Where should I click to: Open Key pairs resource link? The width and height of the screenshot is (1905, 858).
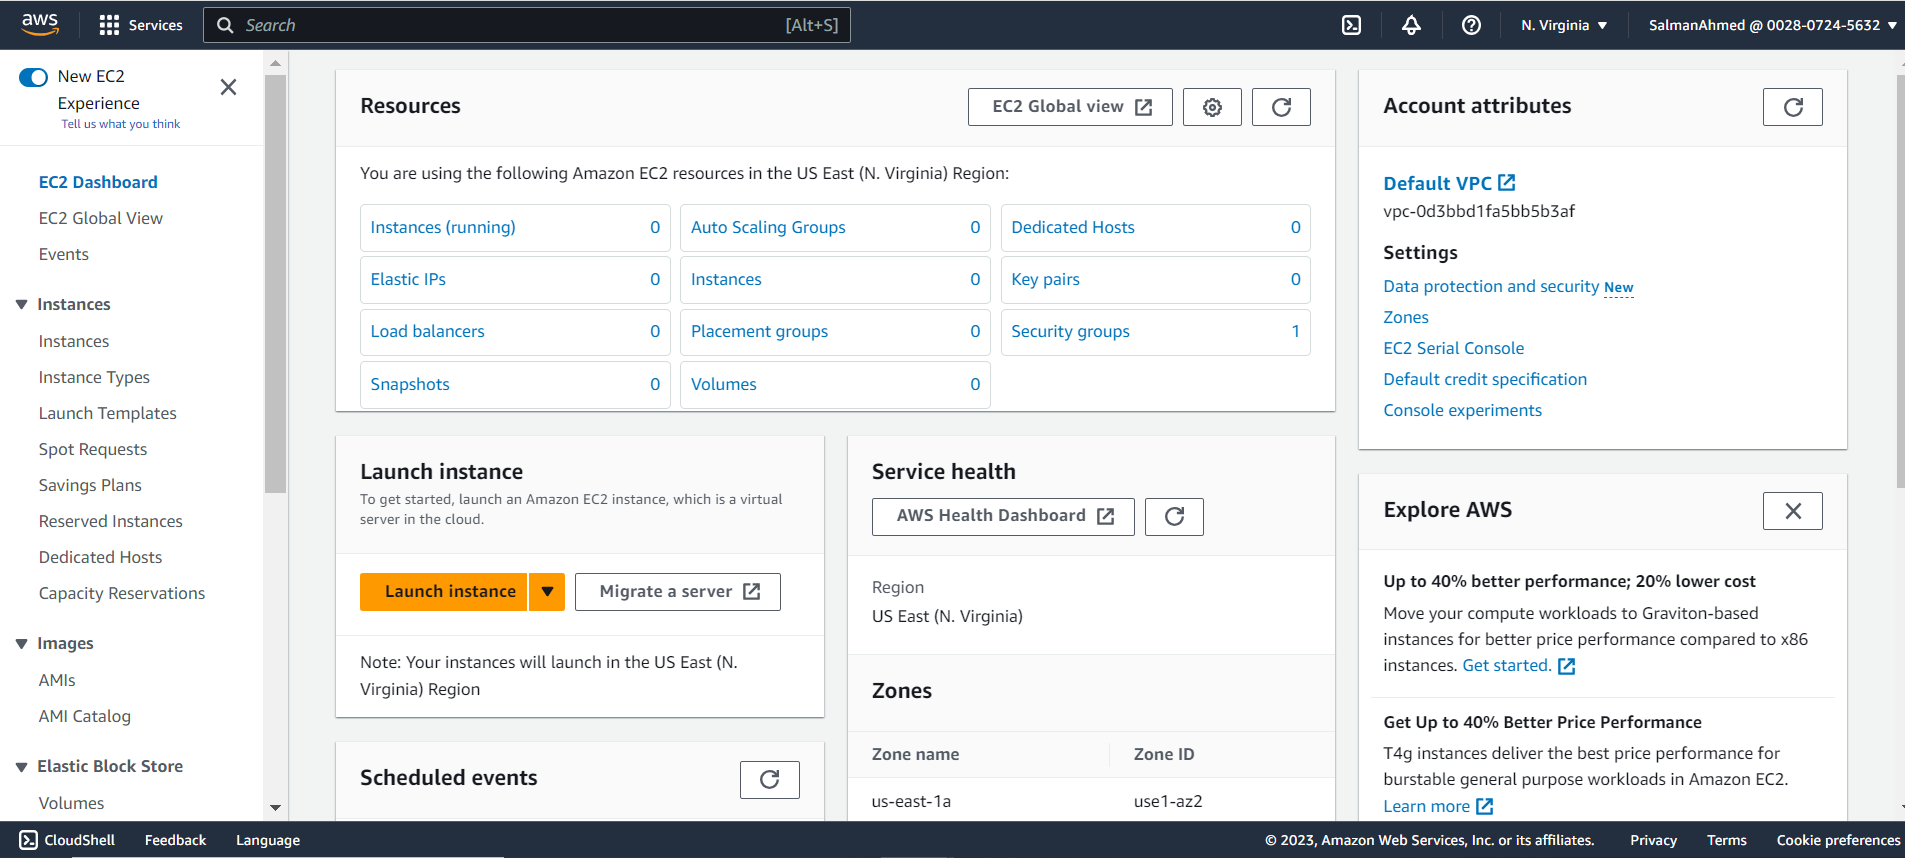click(x=1045, y=279)
